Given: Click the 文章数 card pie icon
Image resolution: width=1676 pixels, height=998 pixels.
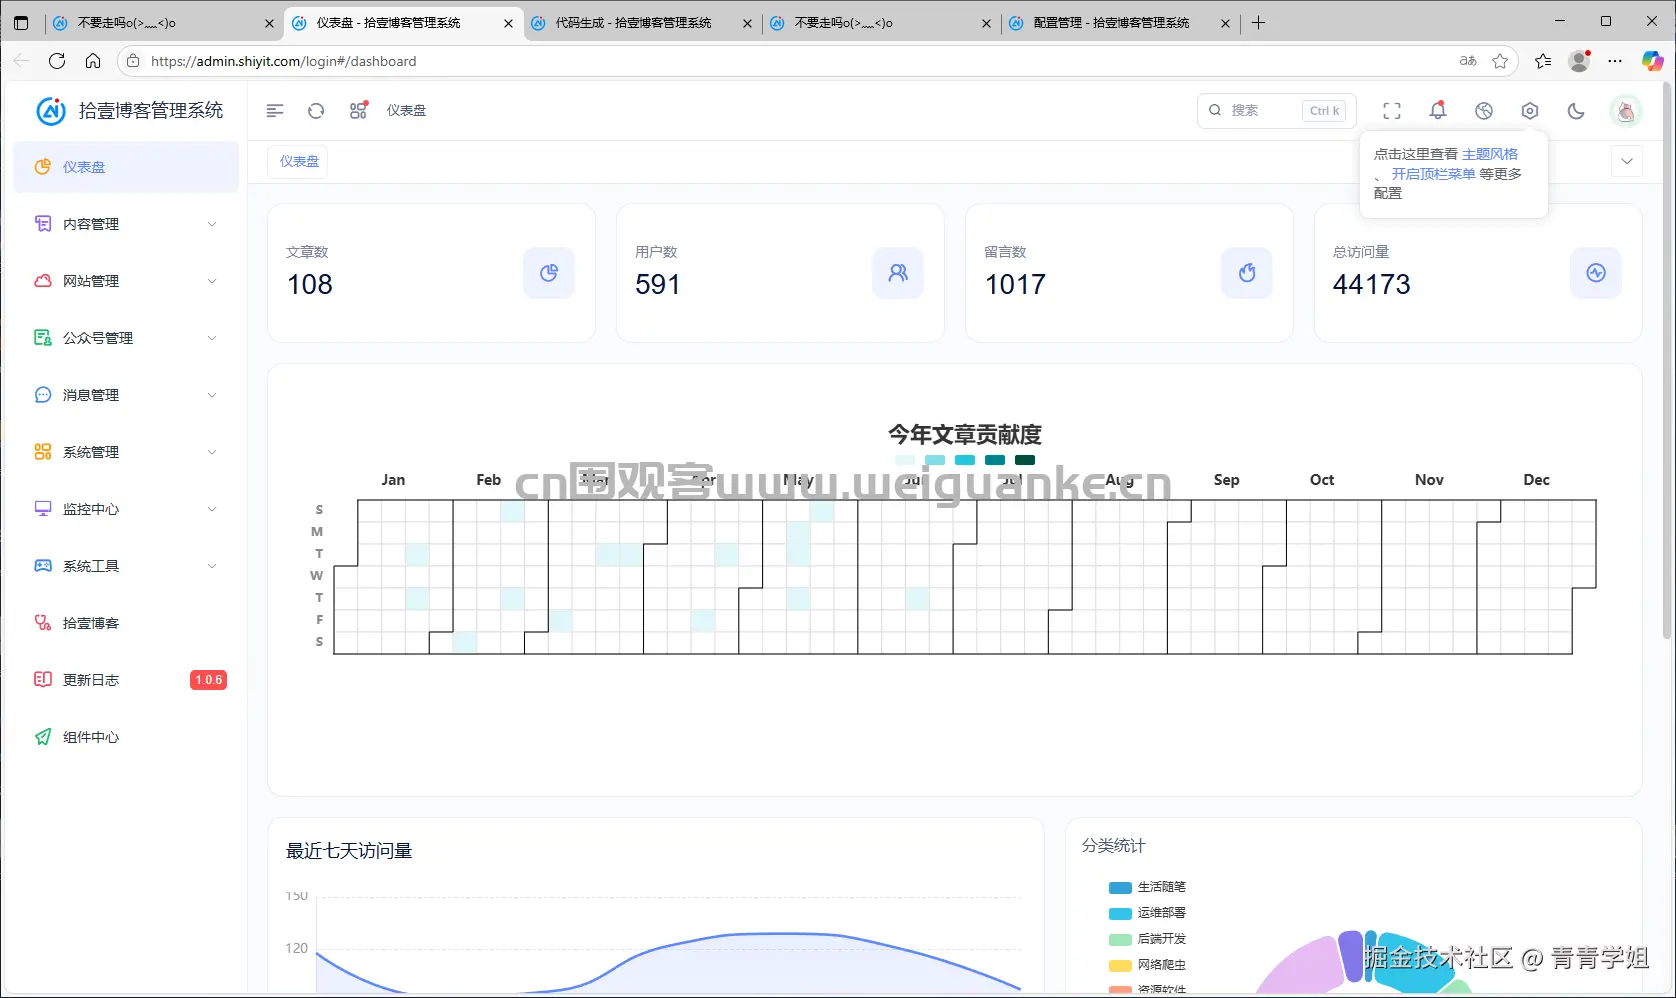Looking at the screenshot, I should 549,273.
